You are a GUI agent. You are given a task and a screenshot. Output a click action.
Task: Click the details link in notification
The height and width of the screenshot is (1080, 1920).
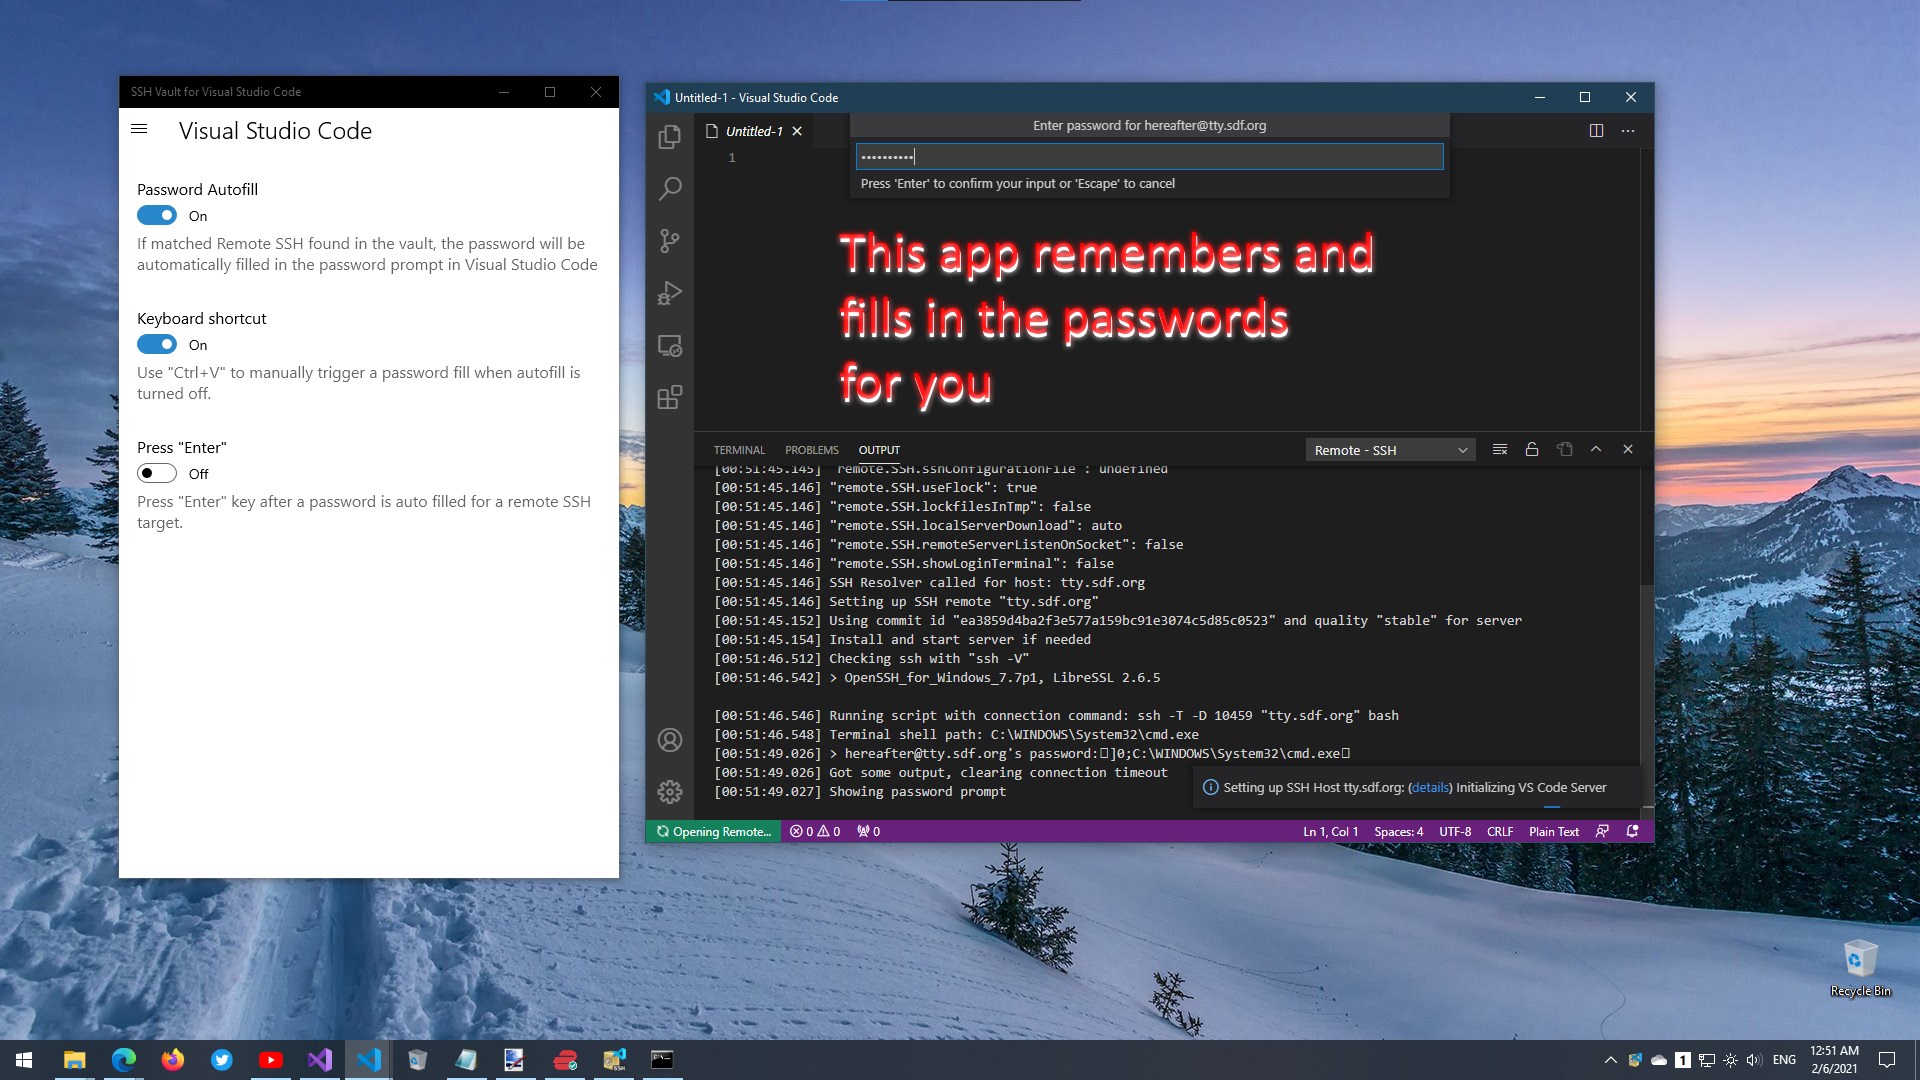[1429, 788]
